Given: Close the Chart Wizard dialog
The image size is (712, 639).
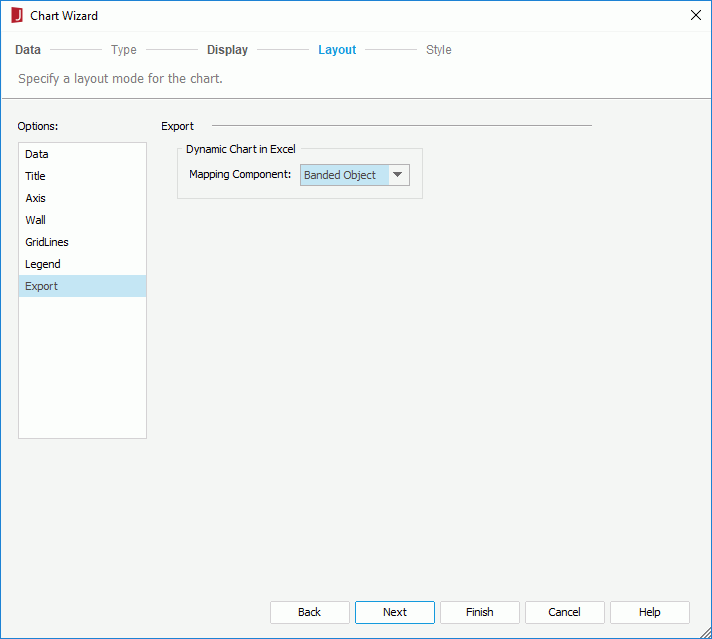Looking at the screenshot, I should [695, 15].
